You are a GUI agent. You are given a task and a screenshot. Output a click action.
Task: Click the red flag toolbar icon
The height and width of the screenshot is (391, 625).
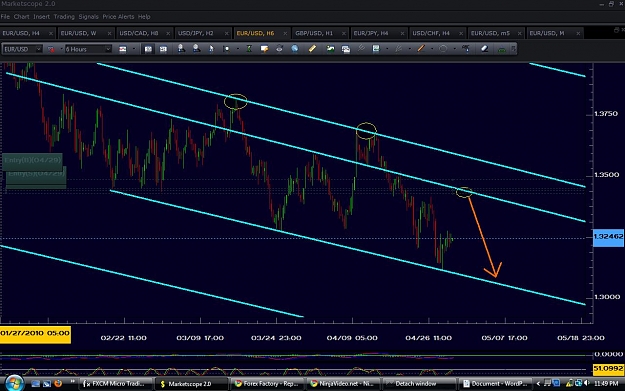[x=51, y=49]
